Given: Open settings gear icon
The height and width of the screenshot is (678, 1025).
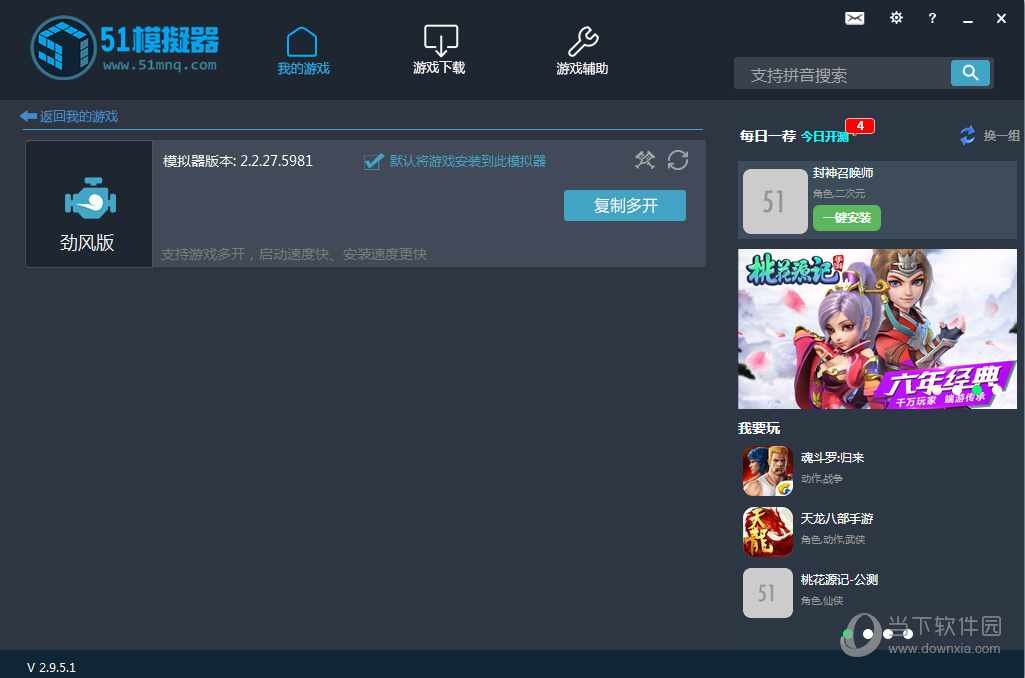Looking at the screenshot, I should point(896,18).
